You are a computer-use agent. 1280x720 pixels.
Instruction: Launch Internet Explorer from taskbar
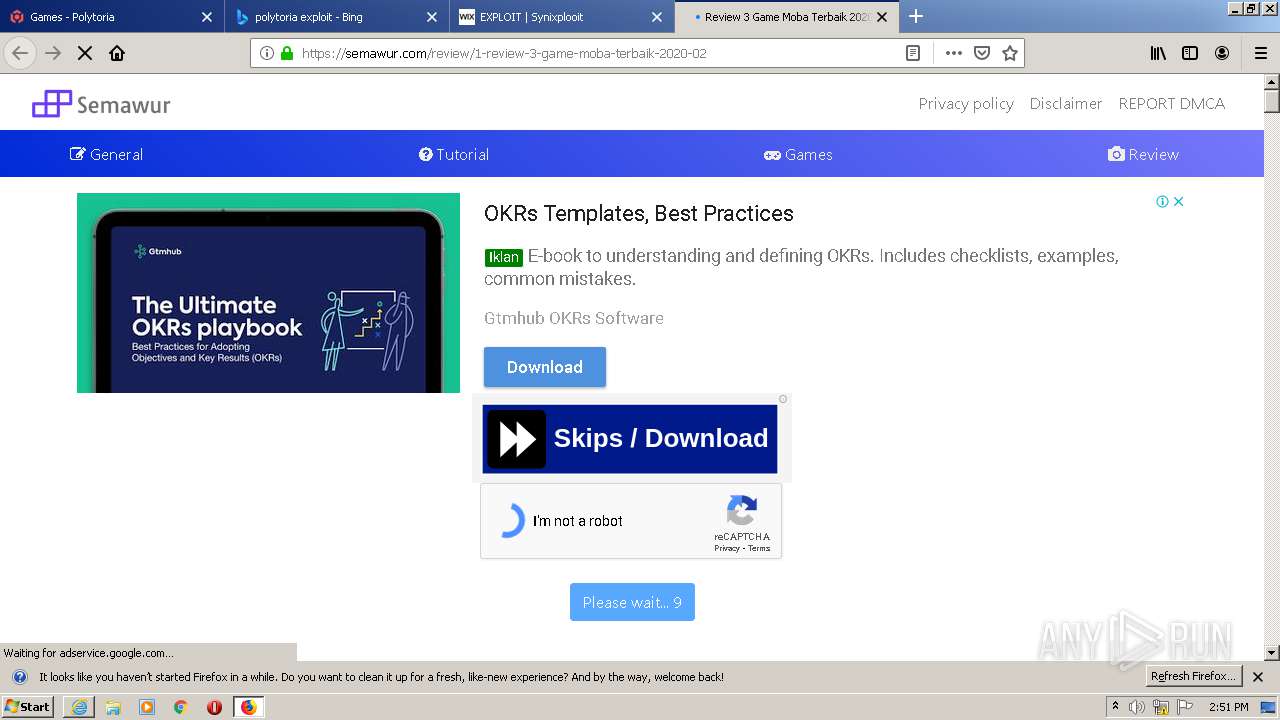79,707
